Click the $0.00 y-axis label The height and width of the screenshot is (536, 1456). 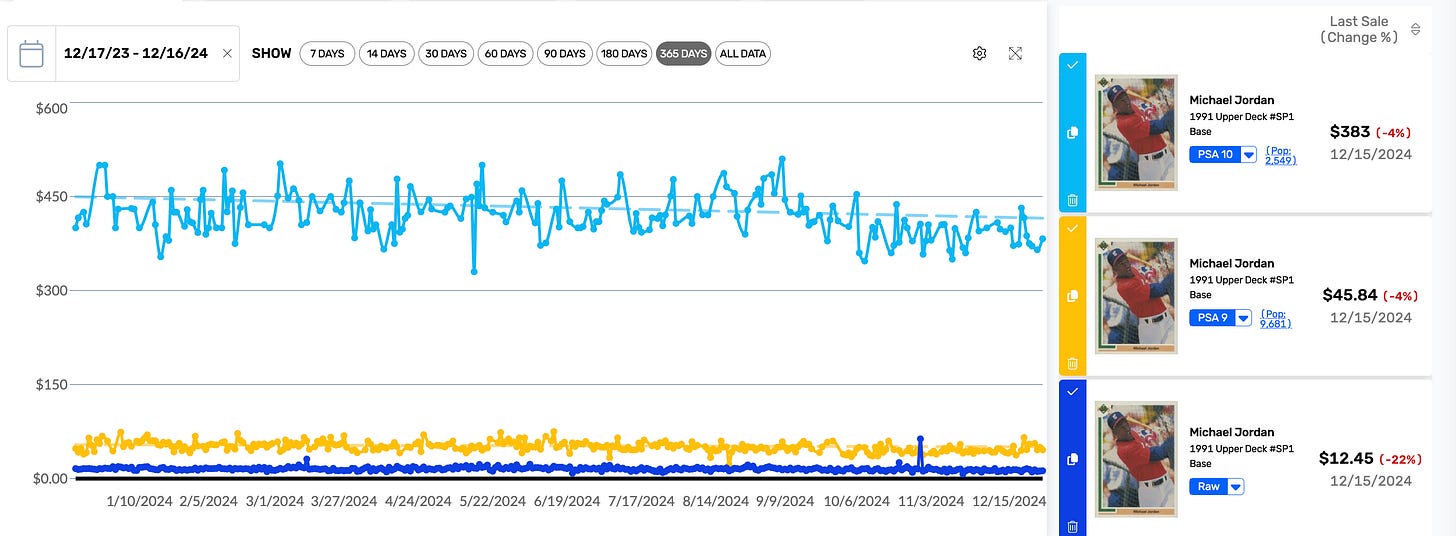(x=50, y=479)
